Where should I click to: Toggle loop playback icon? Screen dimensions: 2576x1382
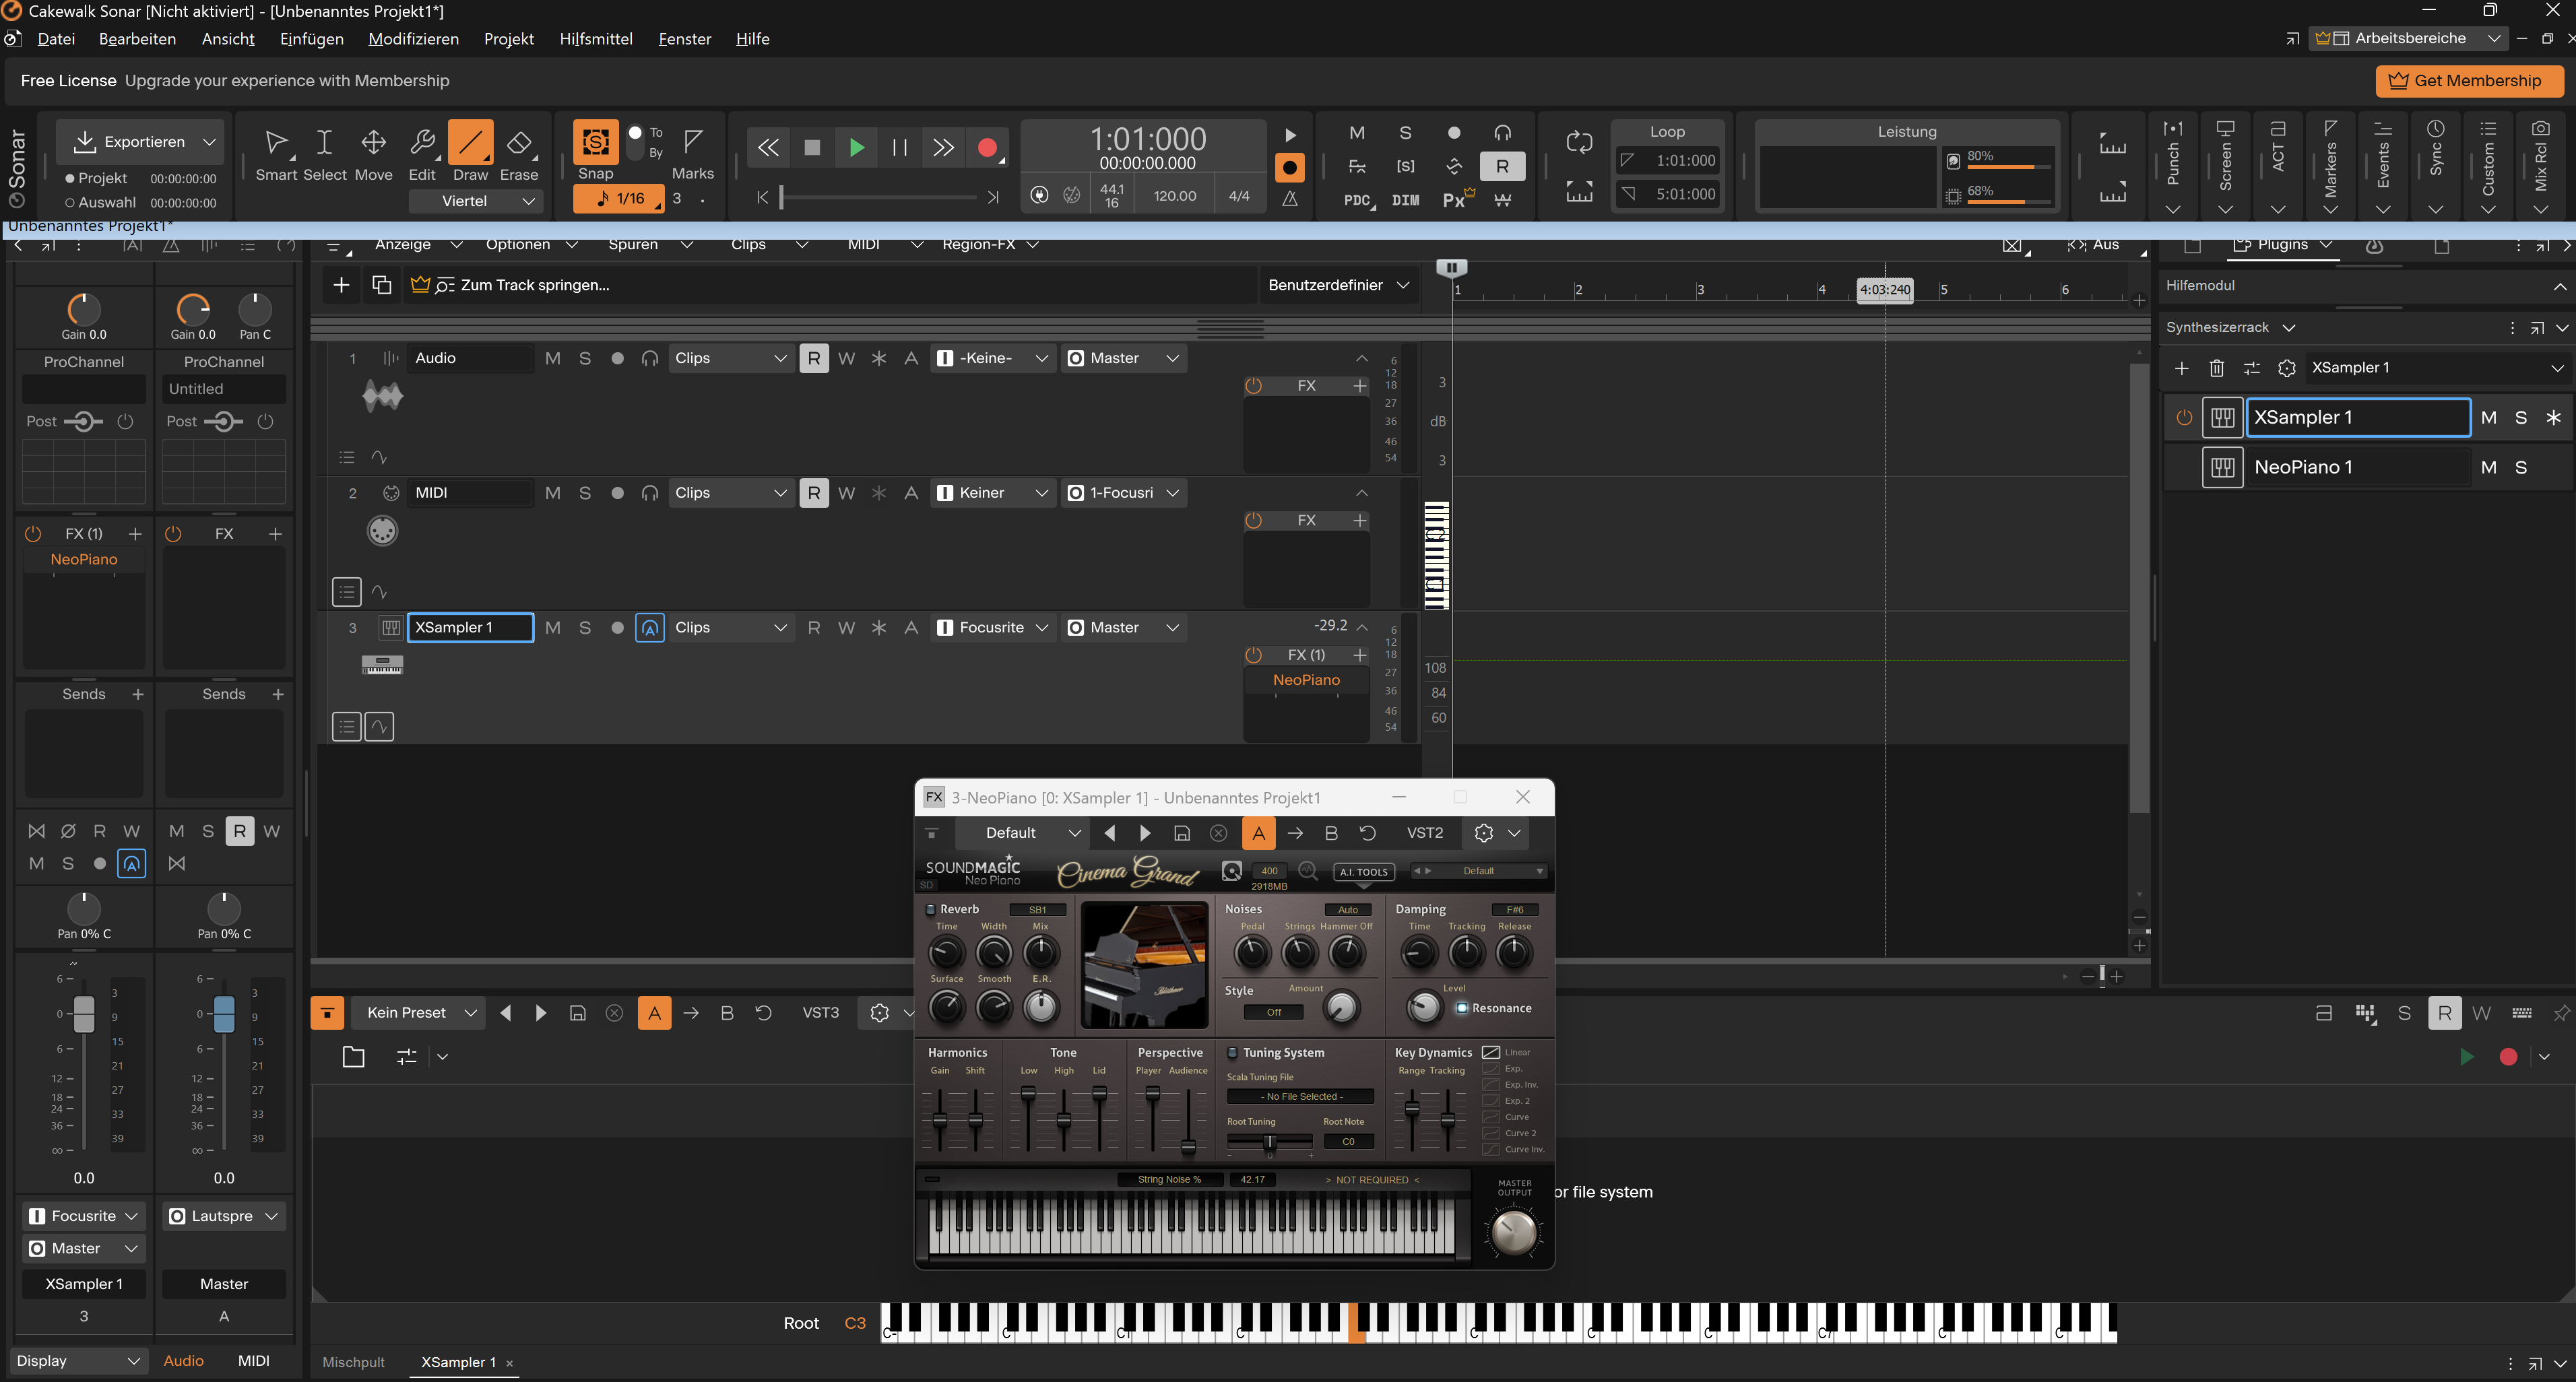click(x=1579, y=142)
